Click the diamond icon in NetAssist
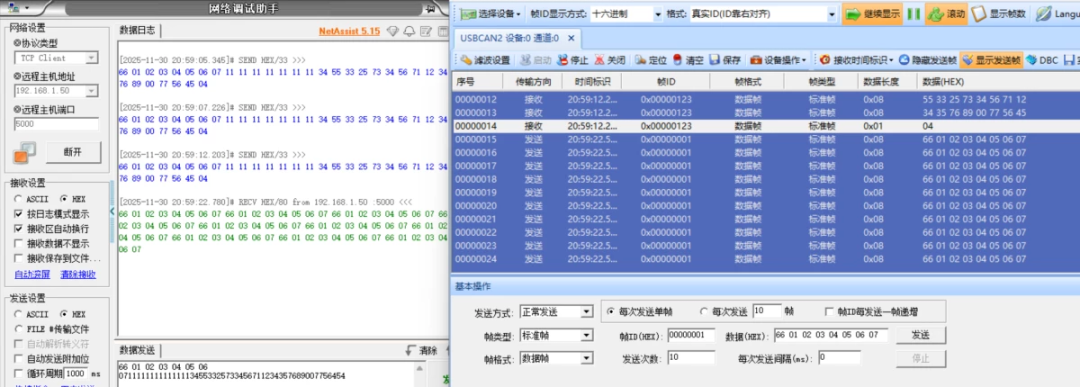 click(x=393, y=32)
